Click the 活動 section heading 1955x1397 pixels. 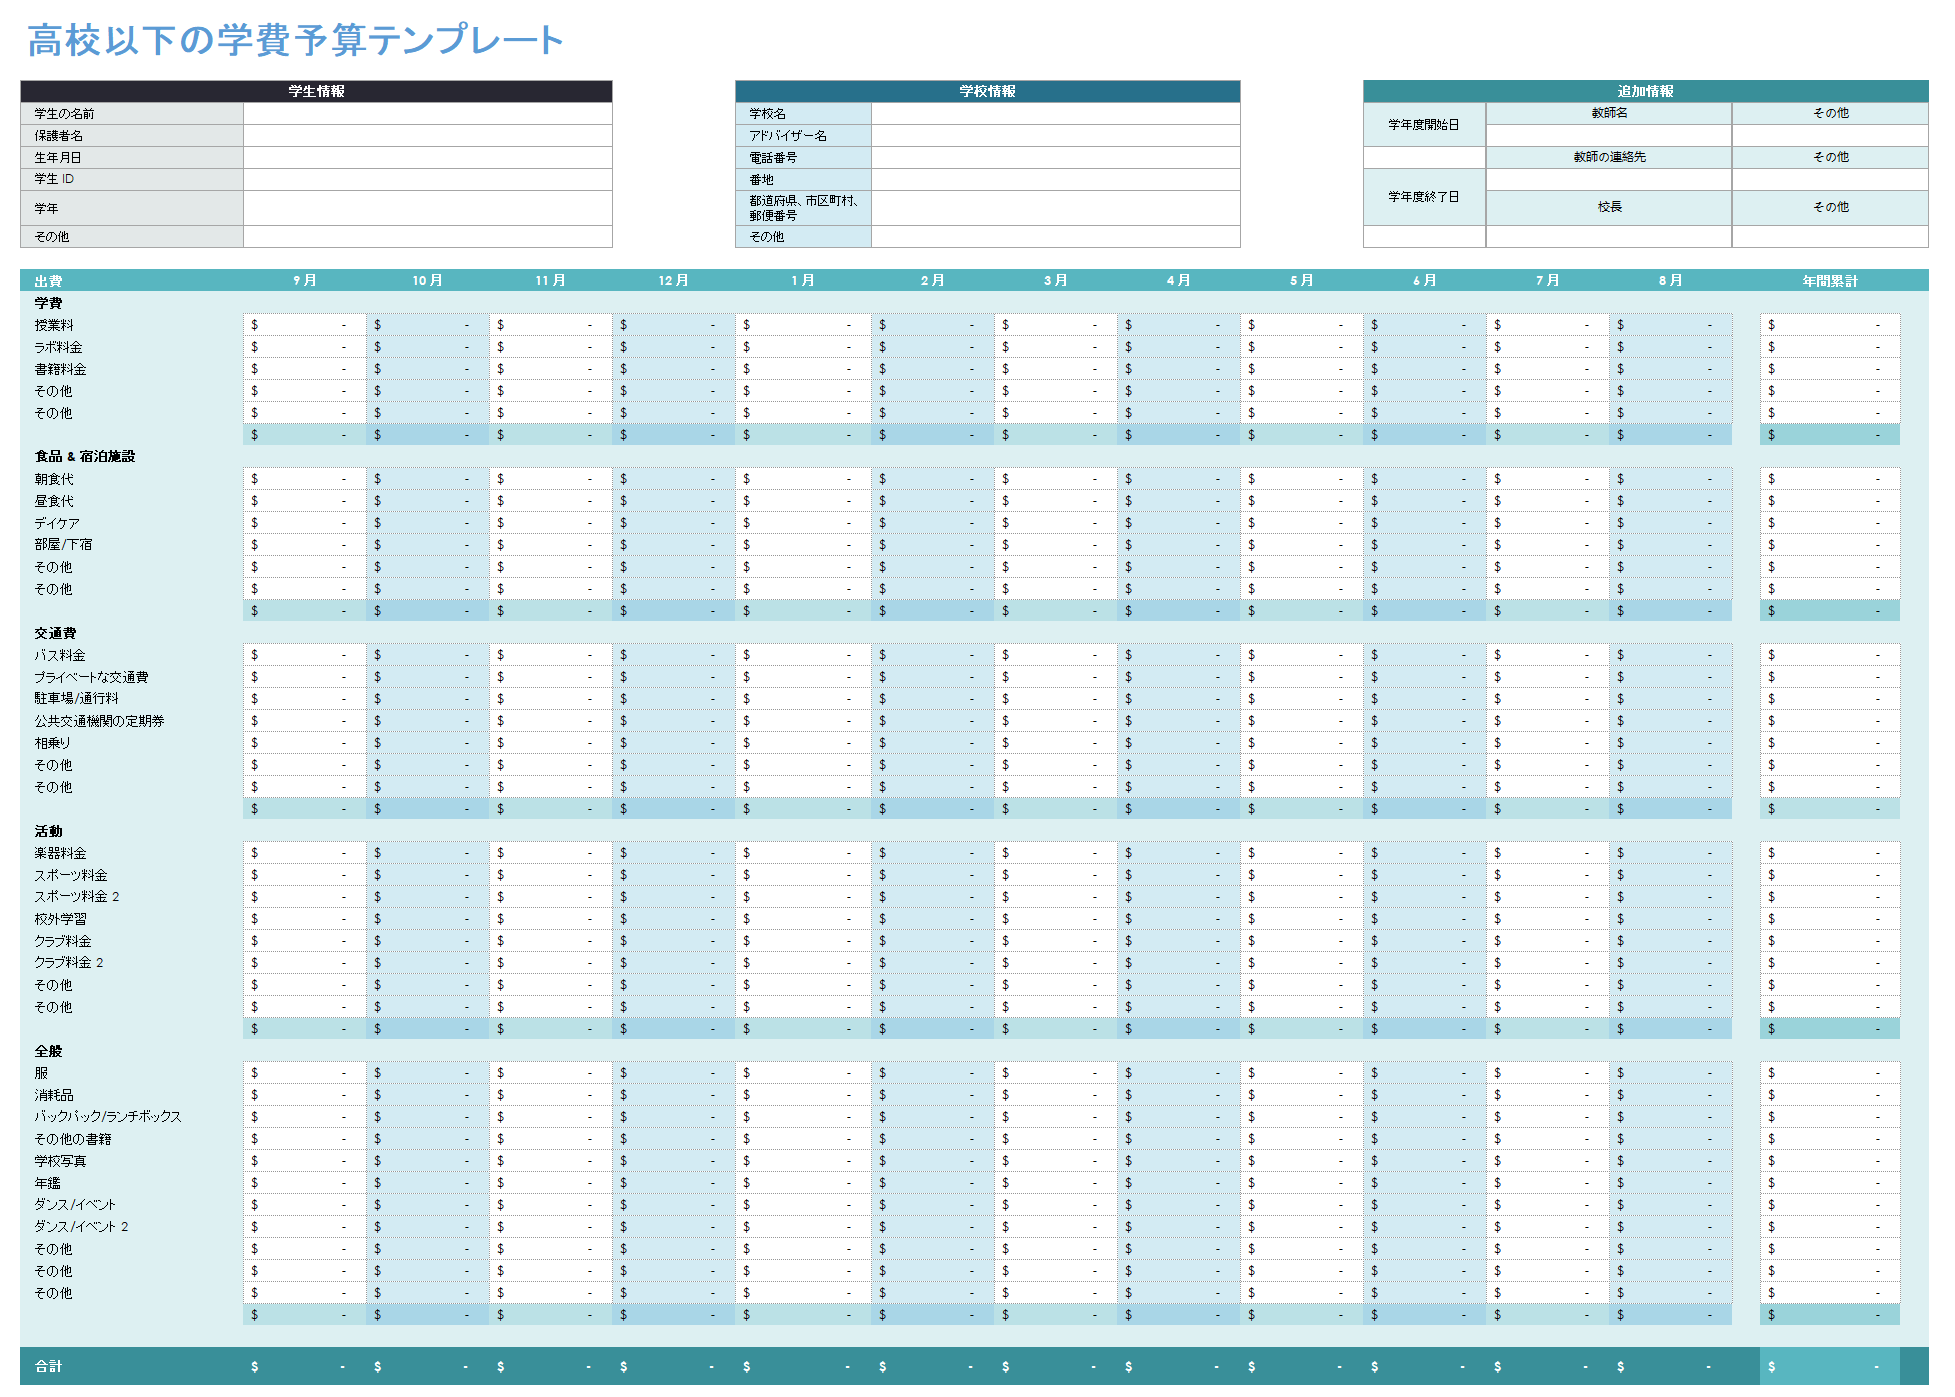[48, 831]
